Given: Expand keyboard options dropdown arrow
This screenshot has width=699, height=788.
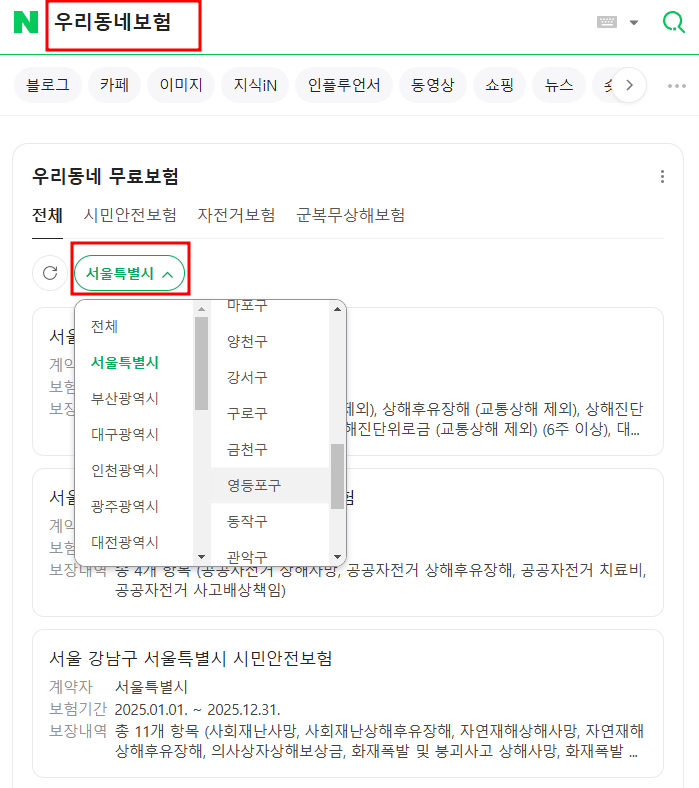Looking at the screenshot, I should (634, 23).
